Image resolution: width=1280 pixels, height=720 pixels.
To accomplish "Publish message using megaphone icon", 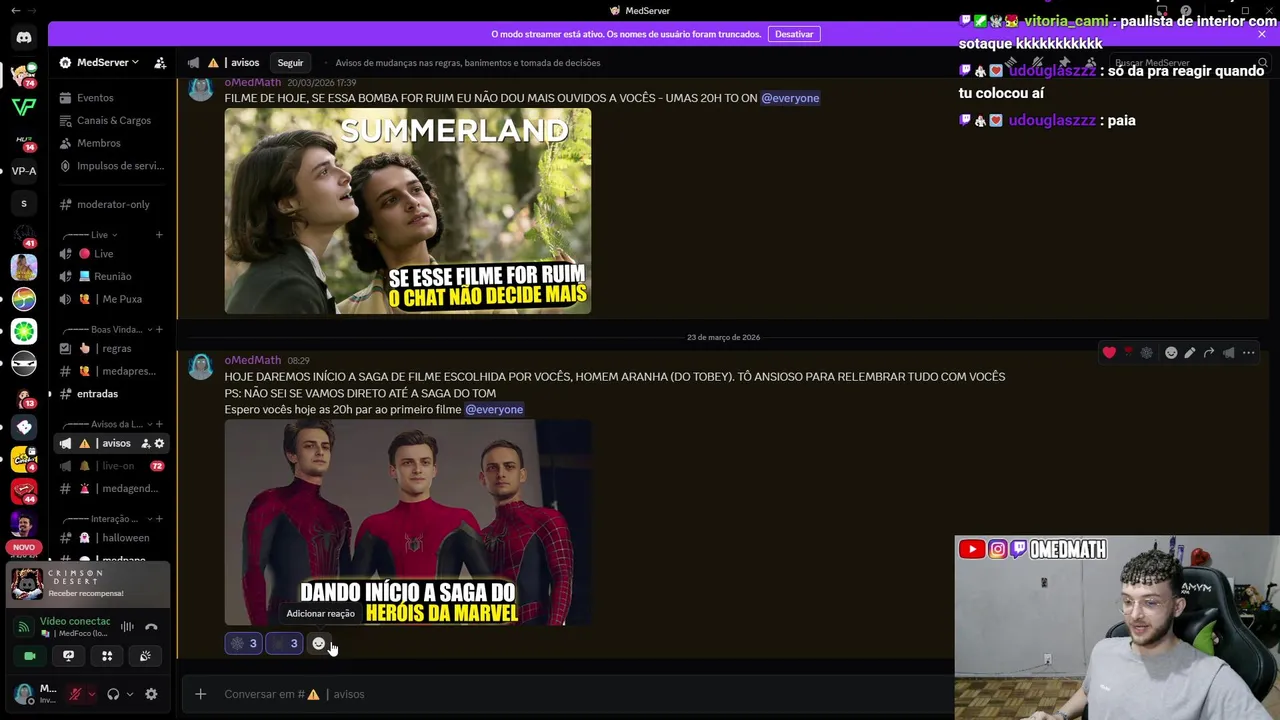I will pos(1228,352).
